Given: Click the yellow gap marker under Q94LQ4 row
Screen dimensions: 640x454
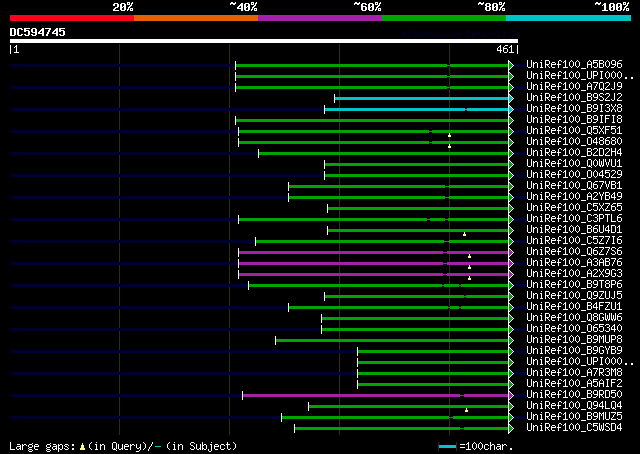Looking at the screenshot, I should coord(467,410).
